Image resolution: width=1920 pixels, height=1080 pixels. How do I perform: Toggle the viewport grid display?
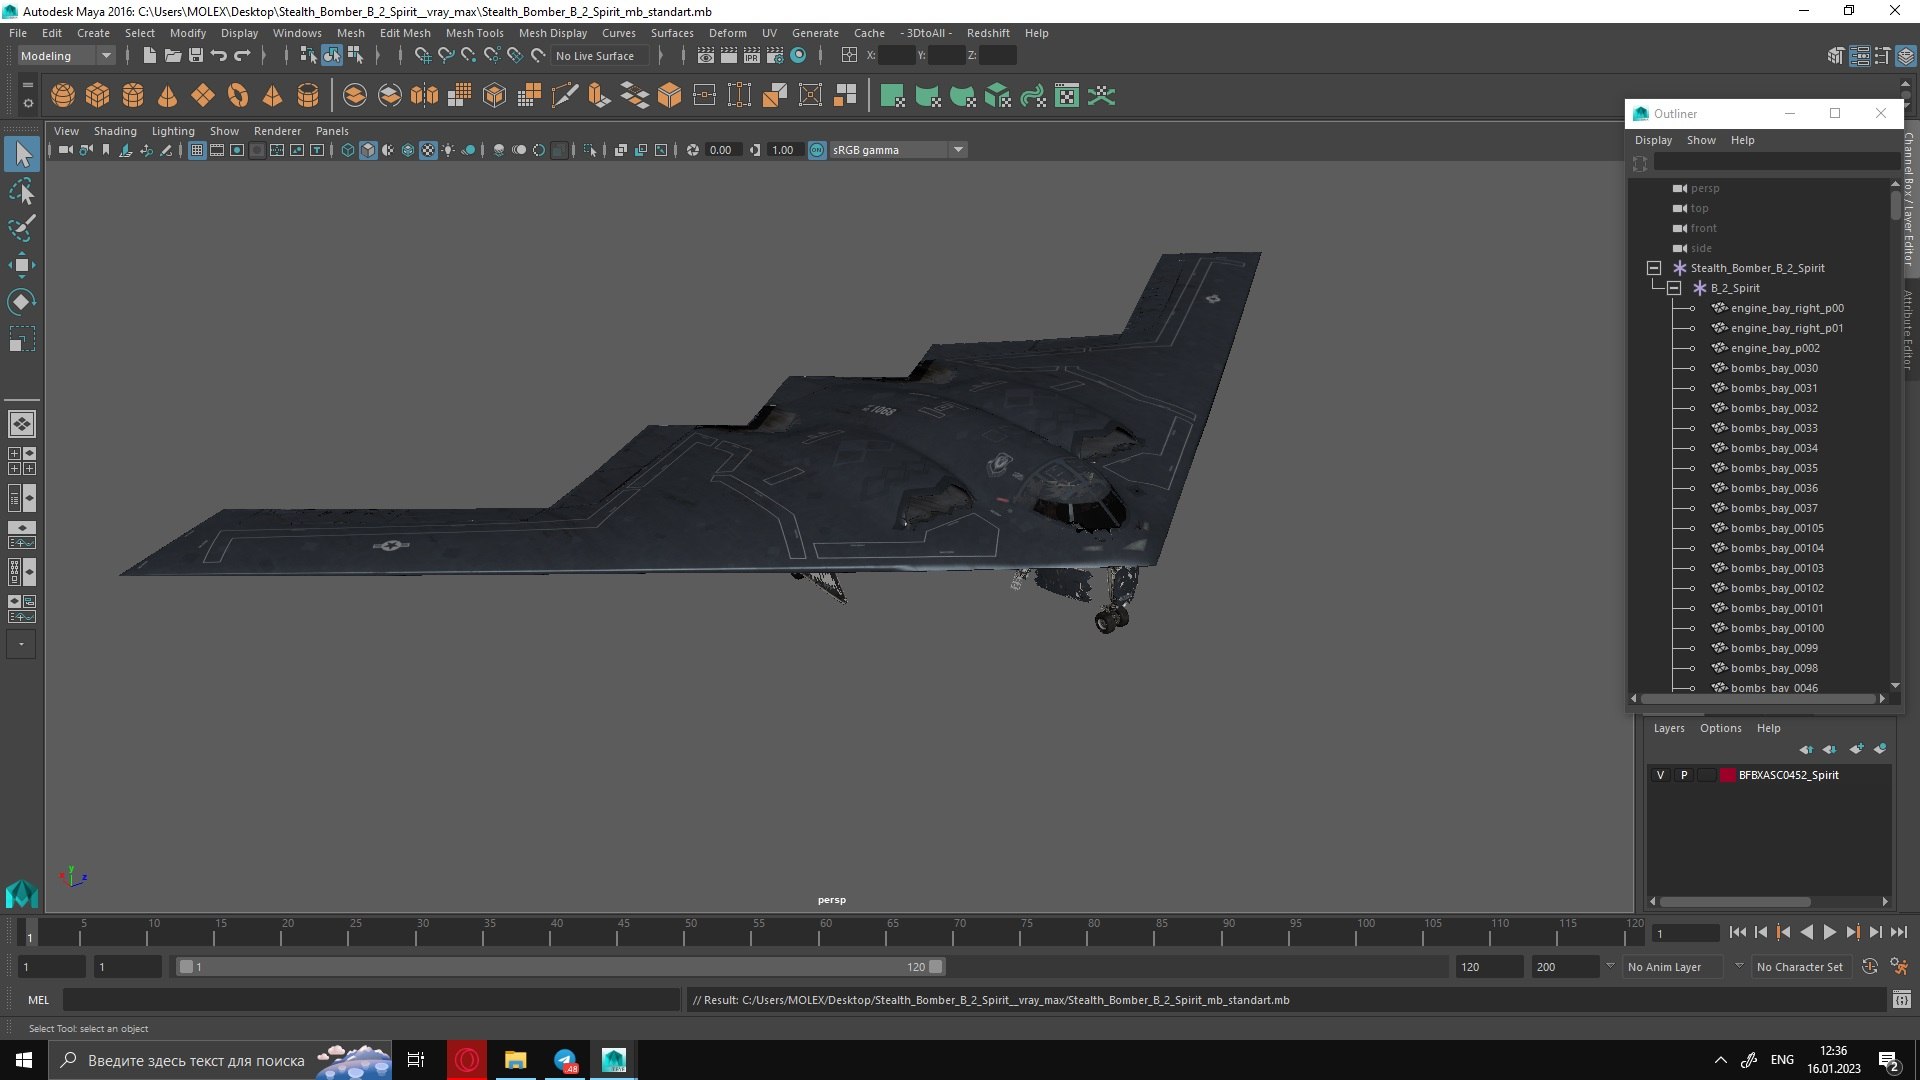coord(197,150)
